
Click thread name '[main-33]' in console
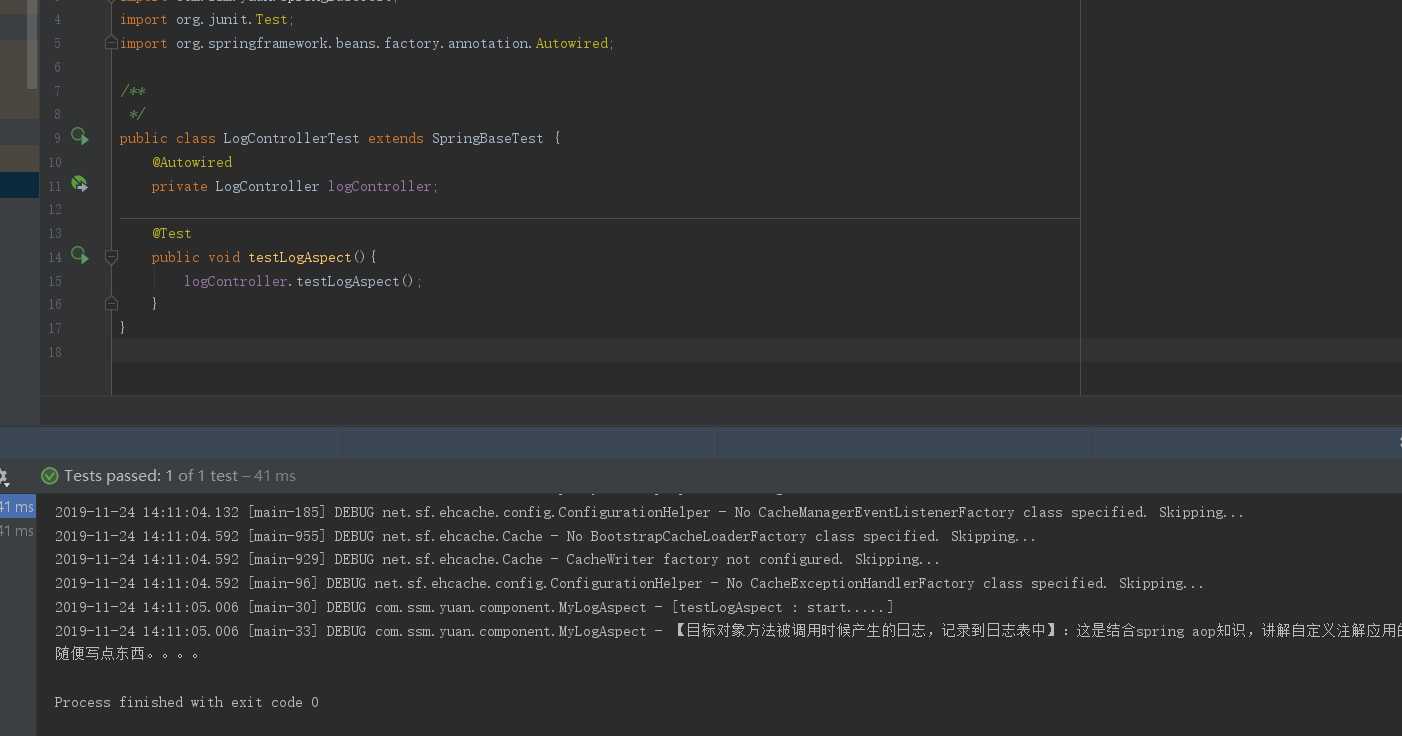pos(283,631)
